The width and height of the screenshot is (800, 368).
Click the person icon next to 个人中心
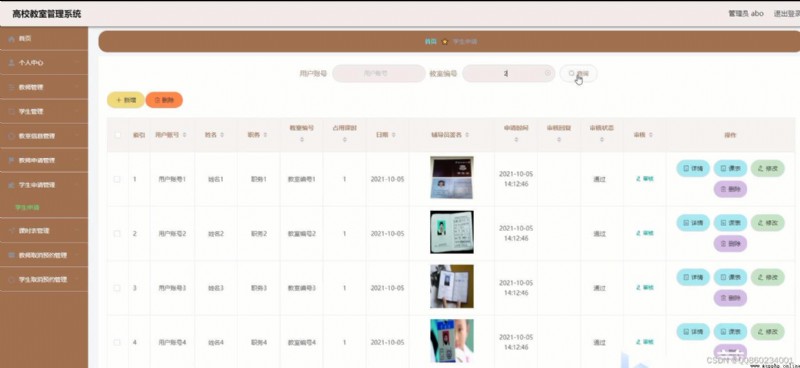pyautogui.click(x=12, y=63)
